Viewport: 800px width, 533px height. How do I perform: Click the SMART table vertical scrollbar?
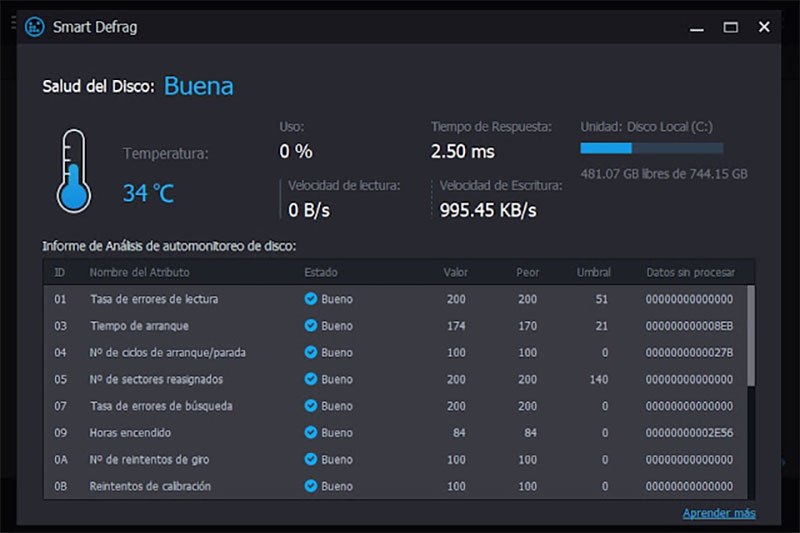751,336
